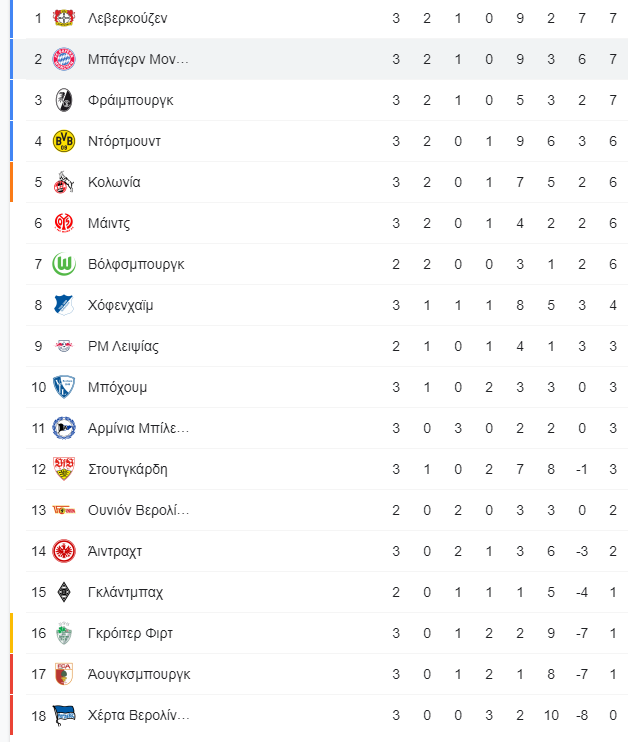Click the Augsburg FCA crest
This screenshot has width=628, height=742.
(64, 674)
